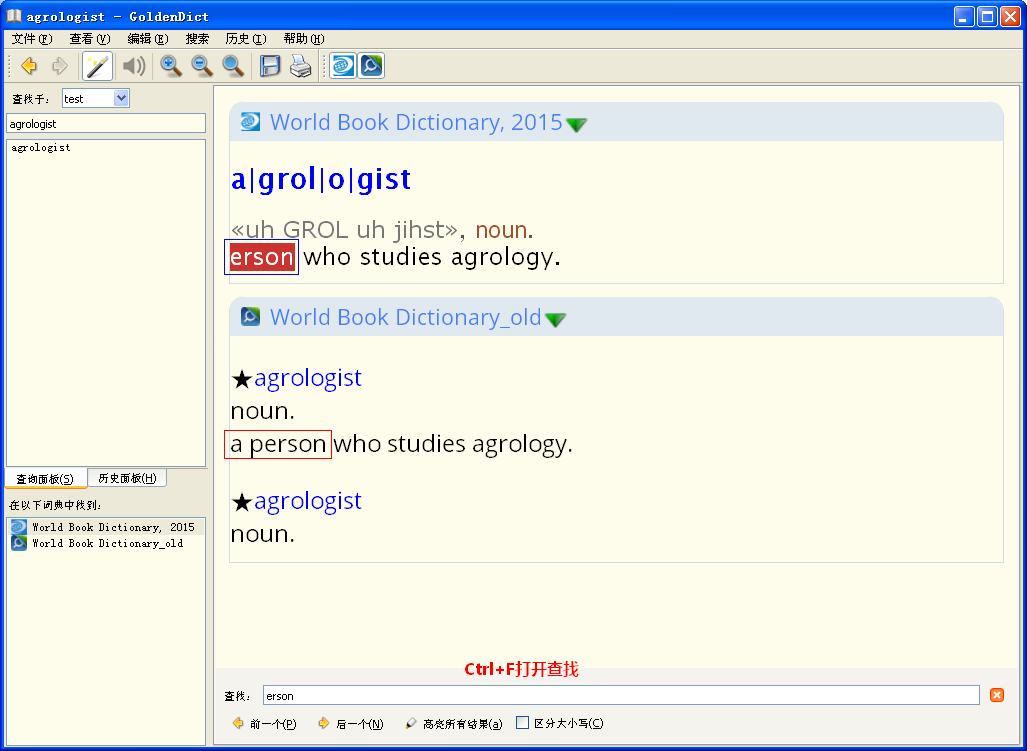This screenshot has height=751, width=1027.
Task: Click the agrologist search input field
Action: coord(106,124)
